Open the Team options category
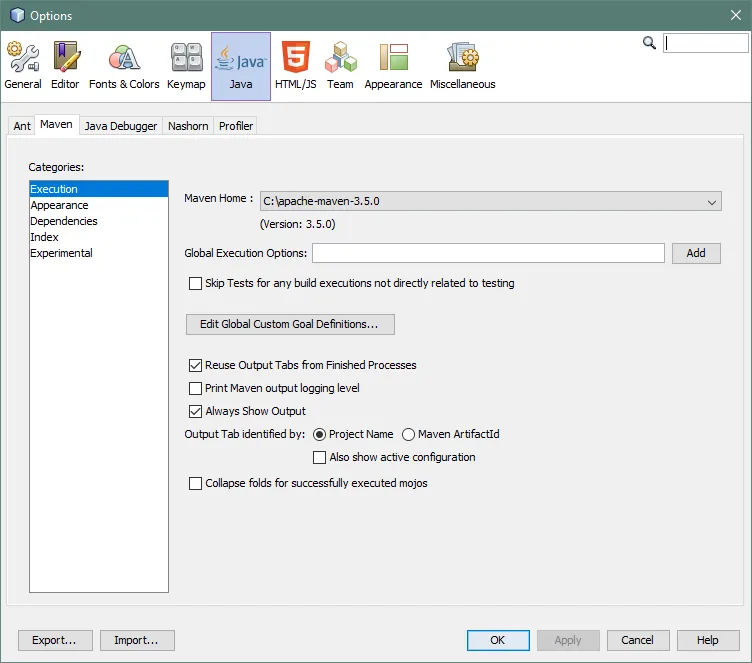752x663 pixels. tap(340, 66)
